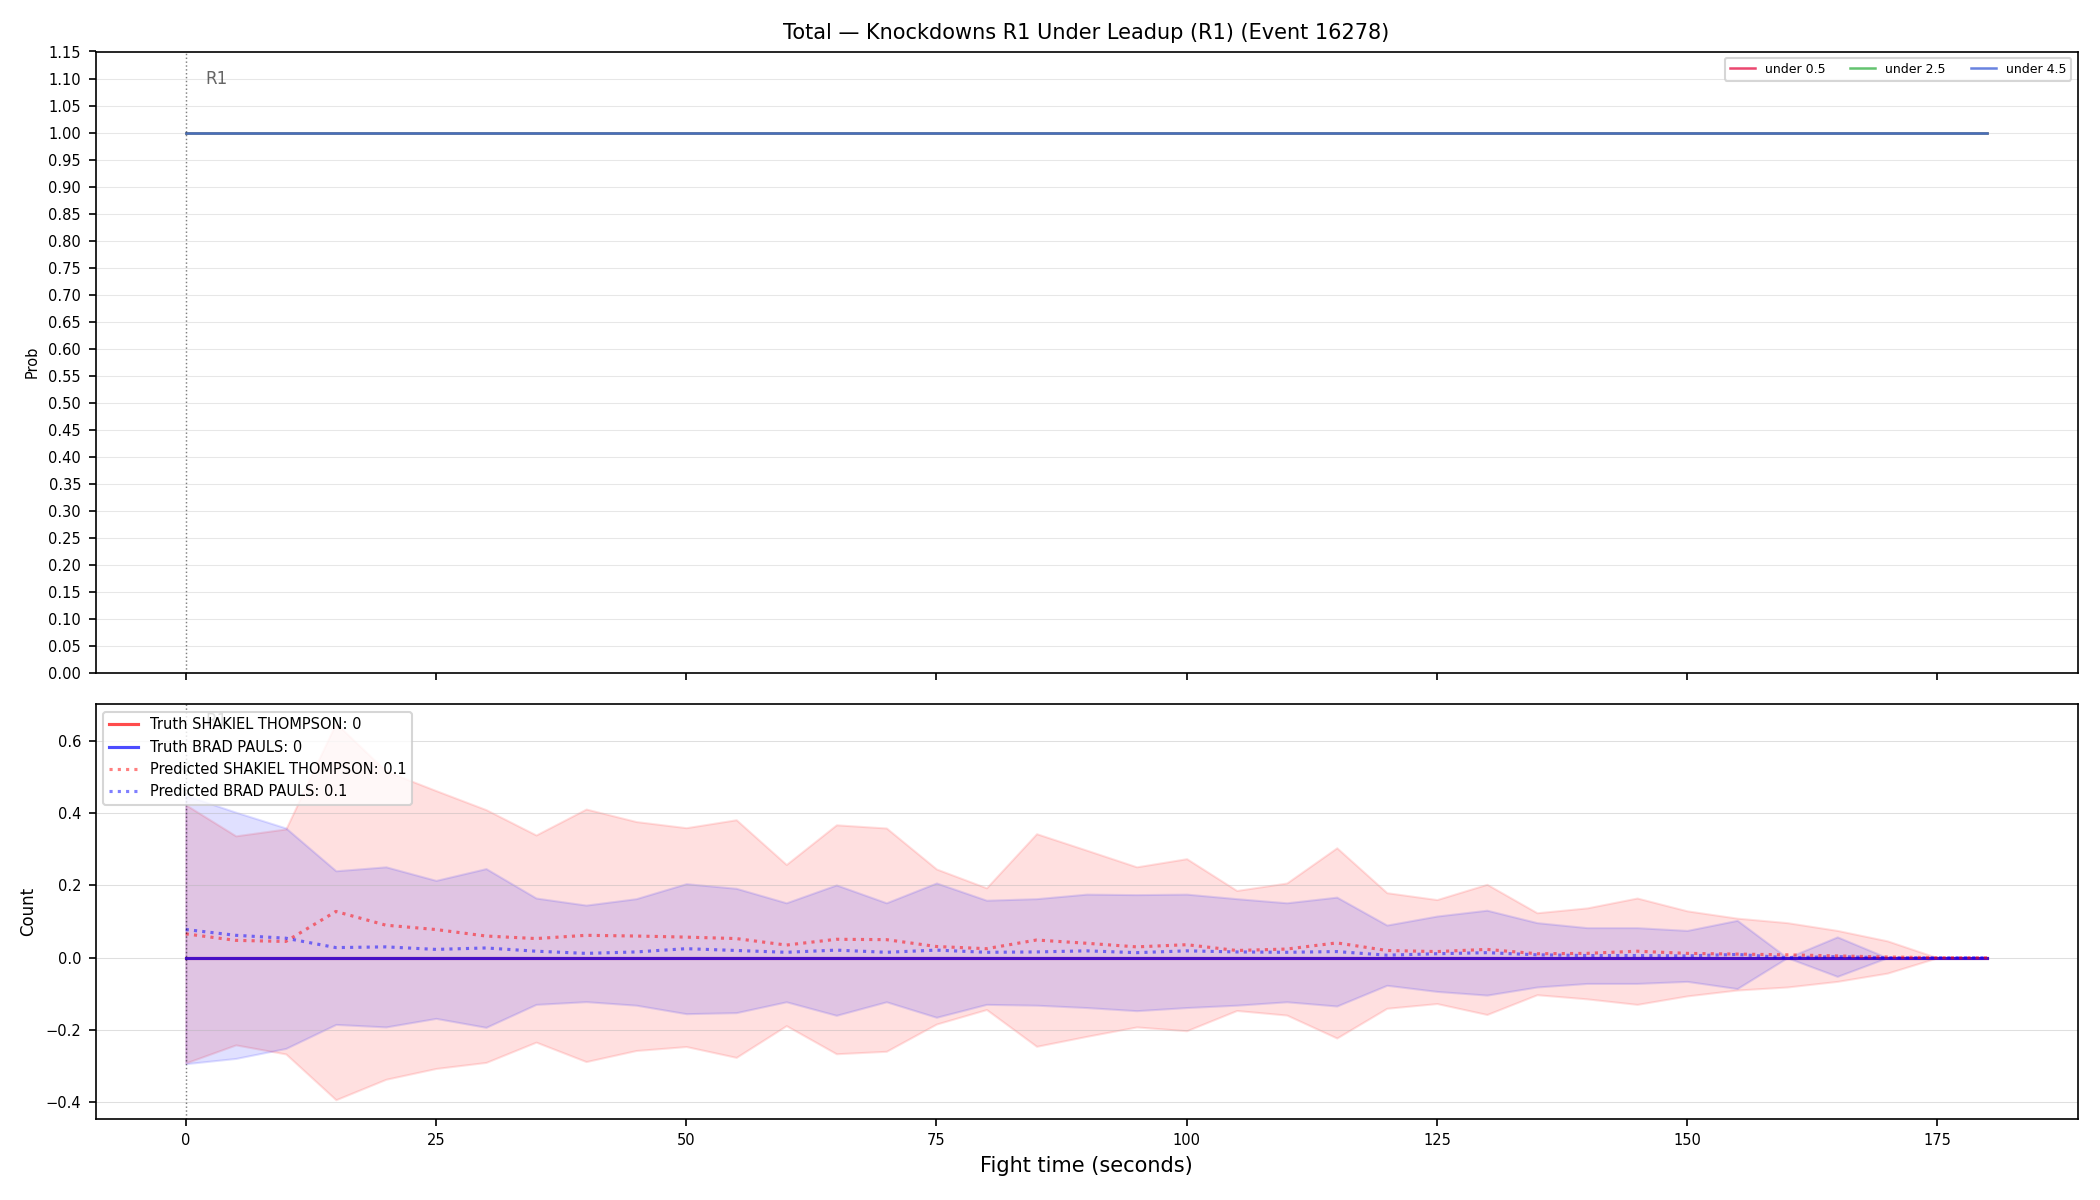The height and width of the screenshot is (1200, 2100).
Task: Click the red 'under 0.5' legend line swatch
Action: point(1743,69)
